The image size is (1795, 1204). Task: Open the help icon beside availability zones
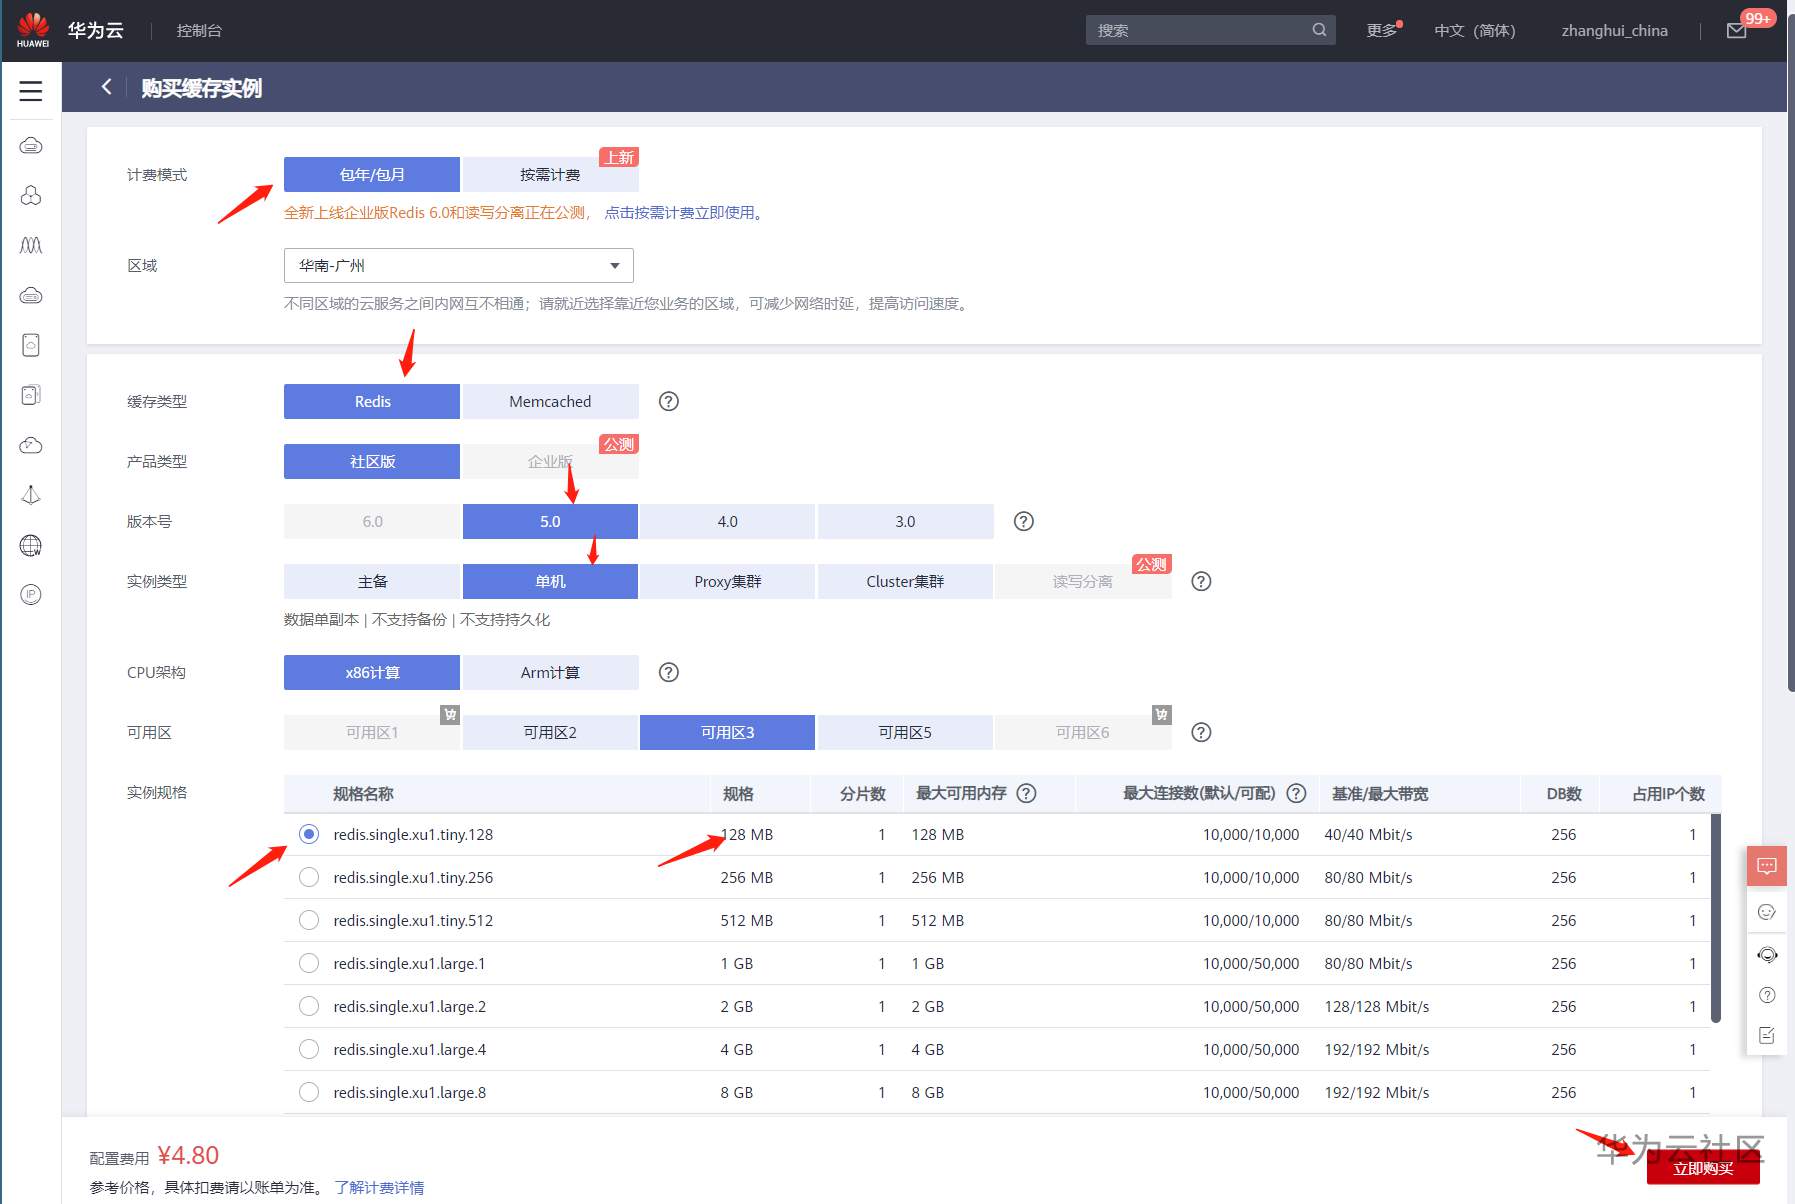click(x=1202, y=732)
